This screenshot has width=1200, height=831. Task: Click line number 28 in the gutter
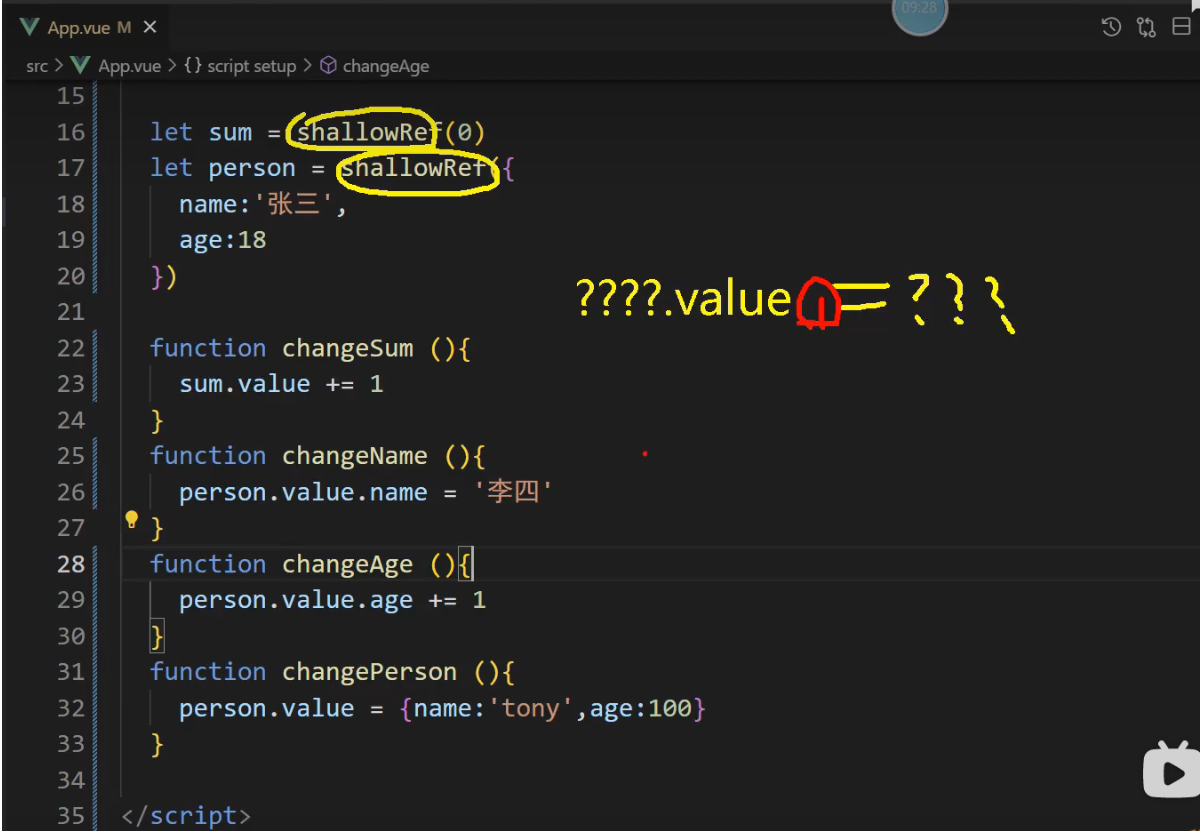pyautogui.click(x=71, y=564)
